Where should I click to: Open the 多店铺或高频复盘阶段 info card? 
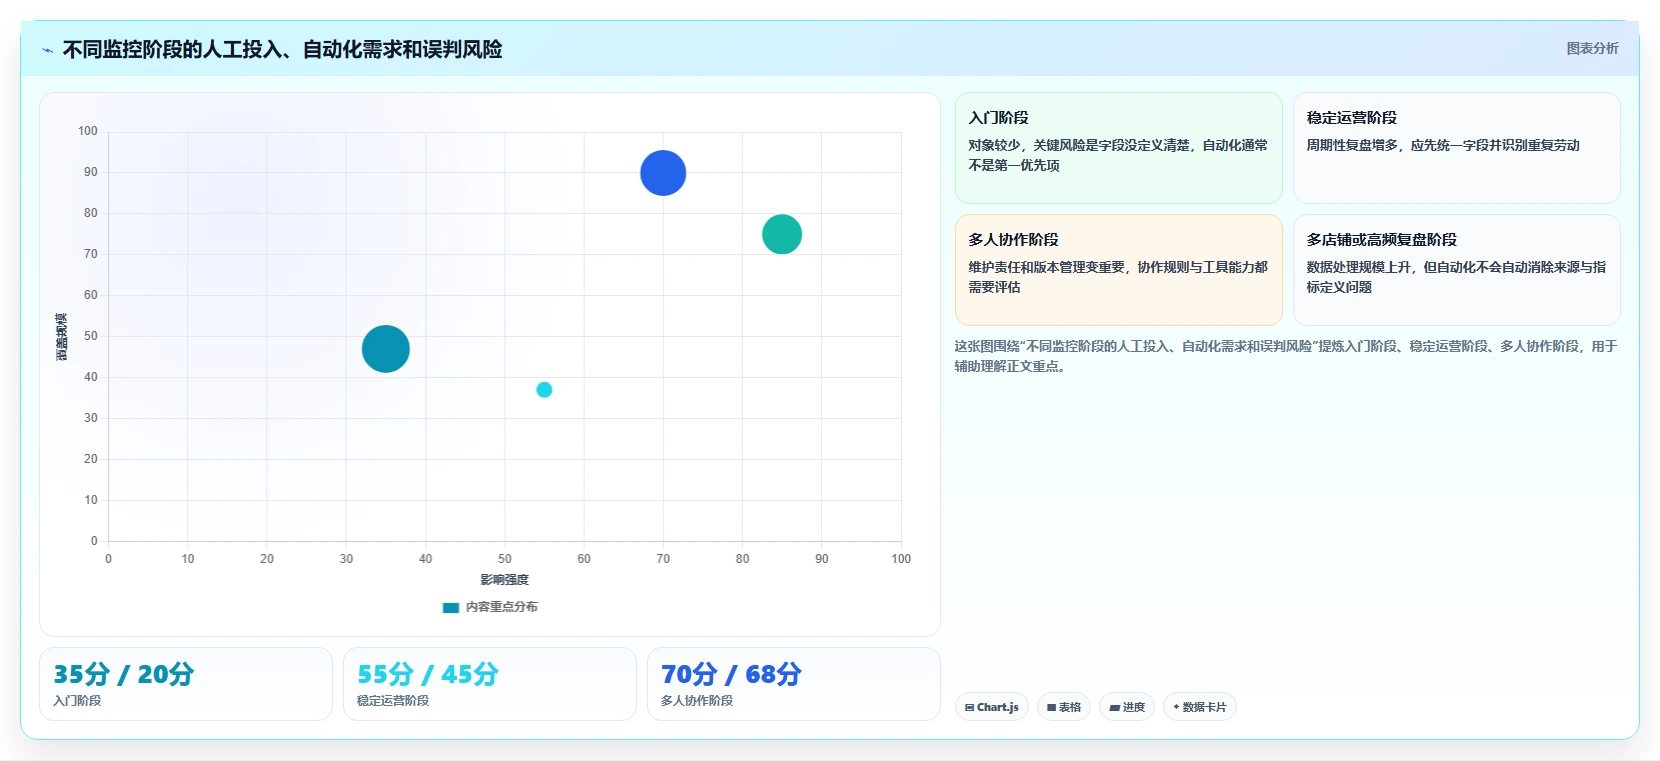tap(1456, 270)
